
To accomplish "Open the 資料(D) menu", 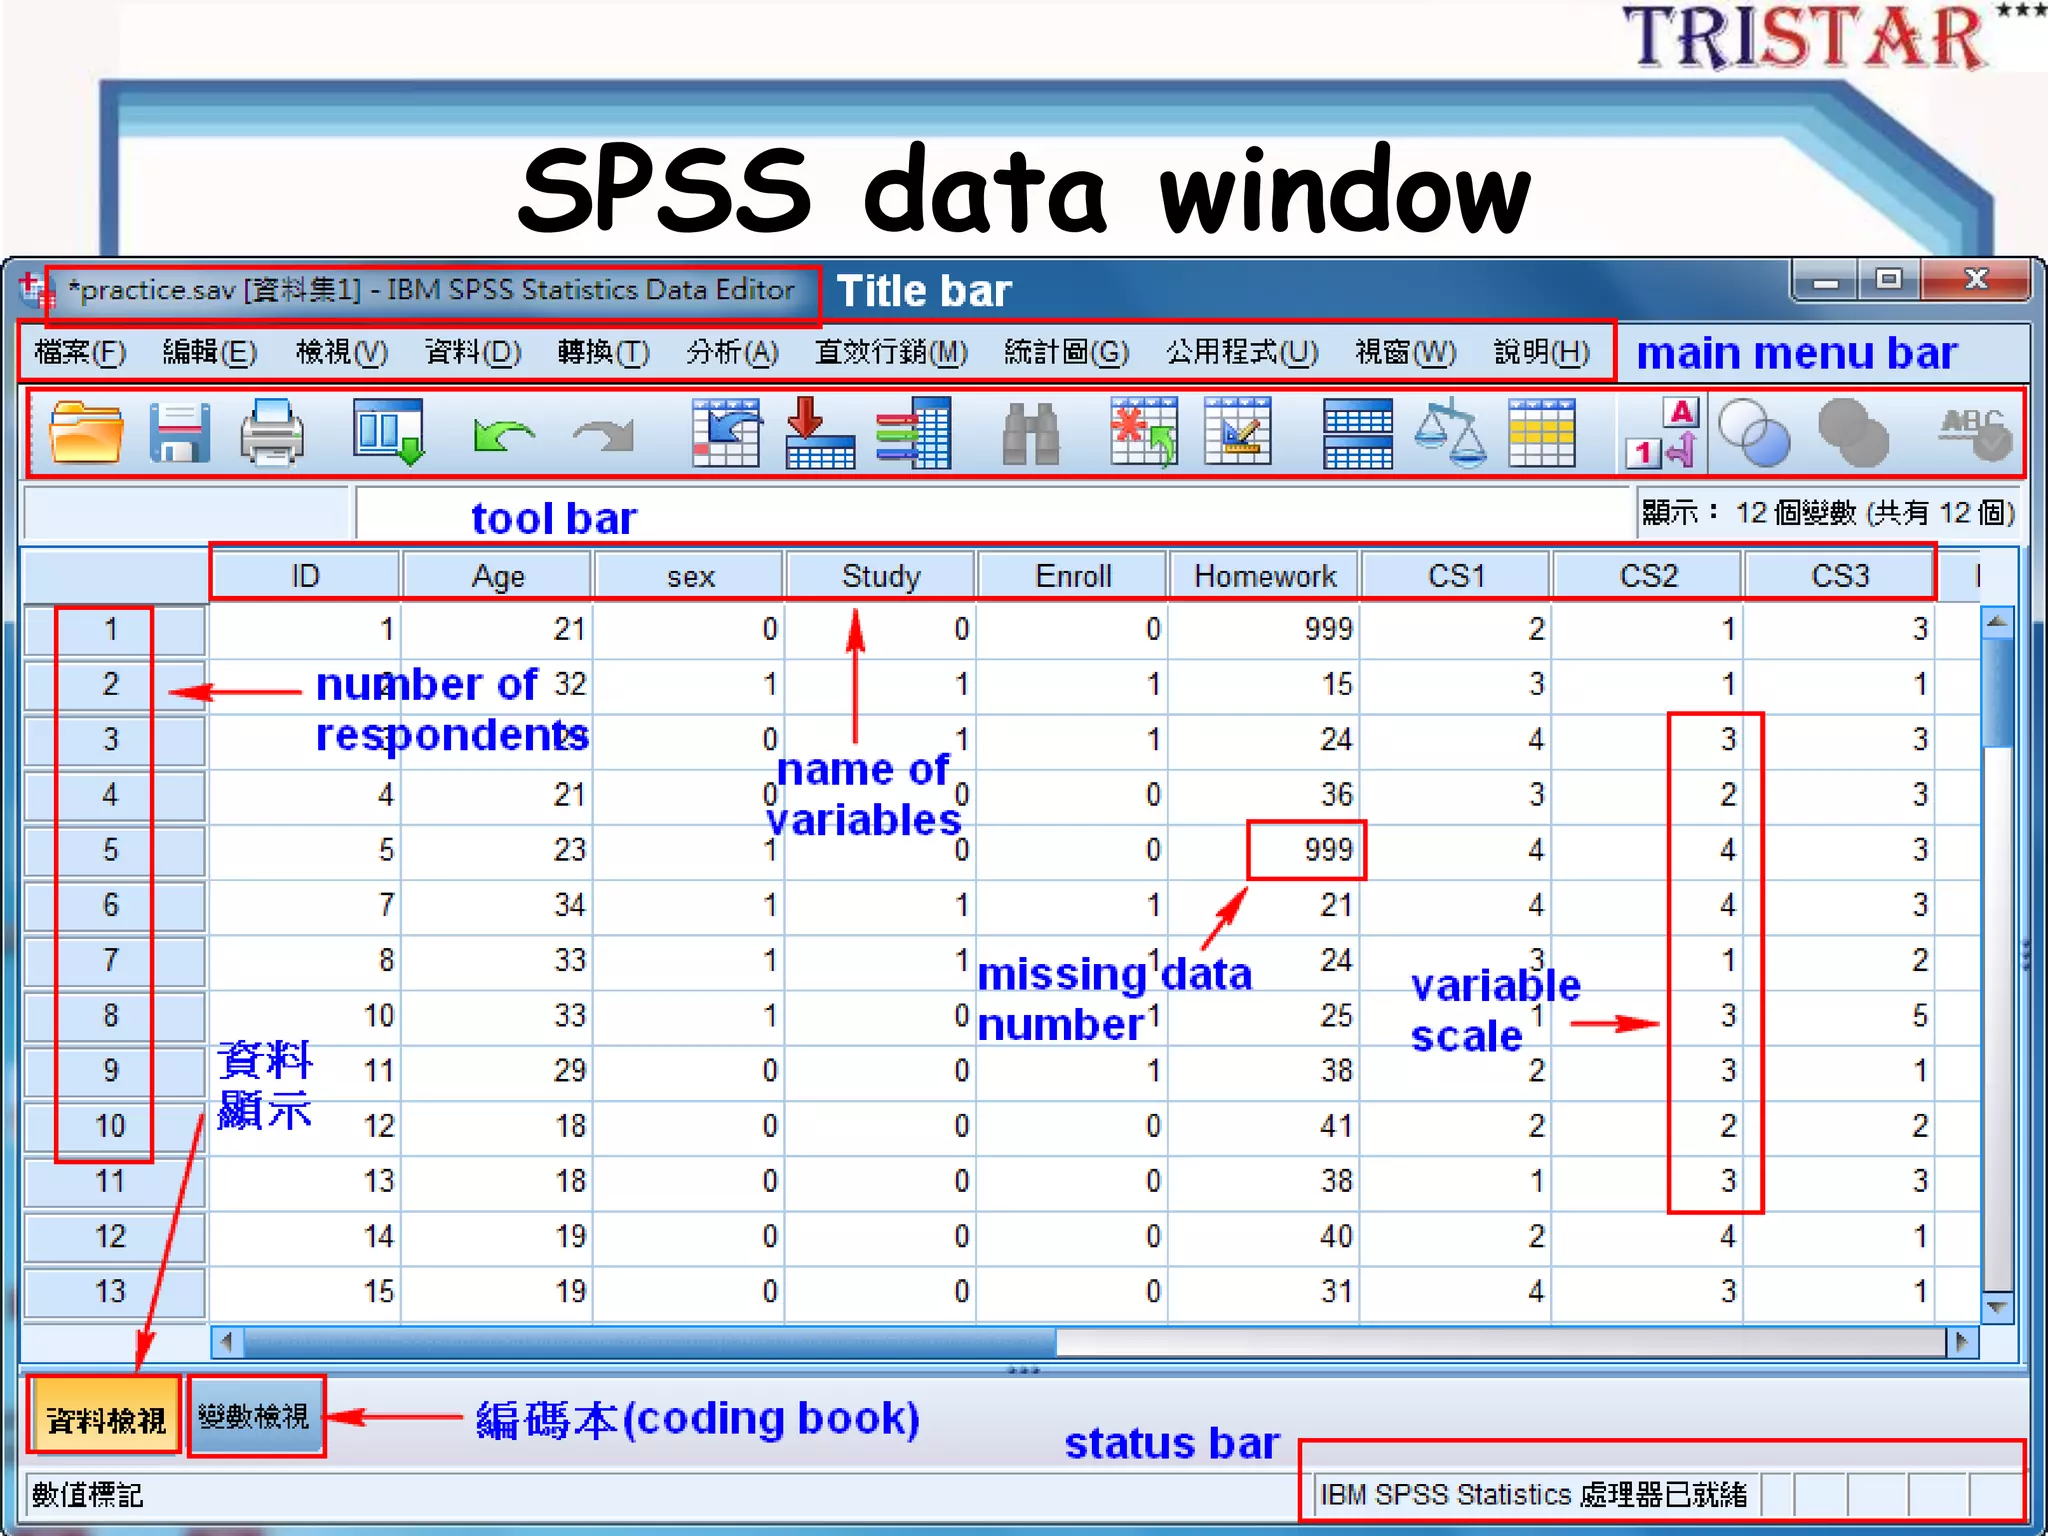I will point(473,352).
